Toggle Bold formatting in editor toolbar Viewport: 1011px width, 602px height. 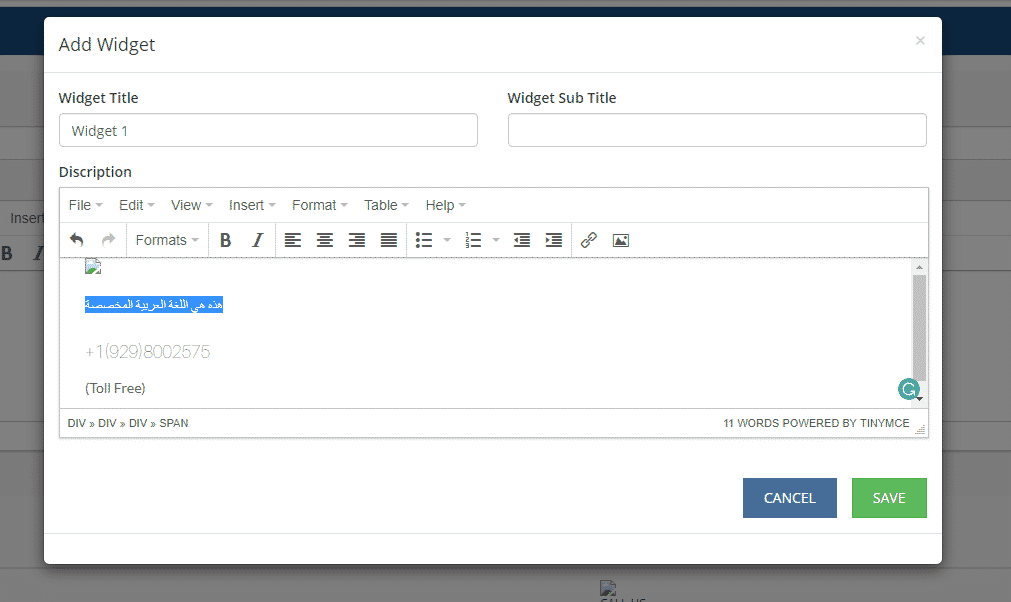pos(225,240)
